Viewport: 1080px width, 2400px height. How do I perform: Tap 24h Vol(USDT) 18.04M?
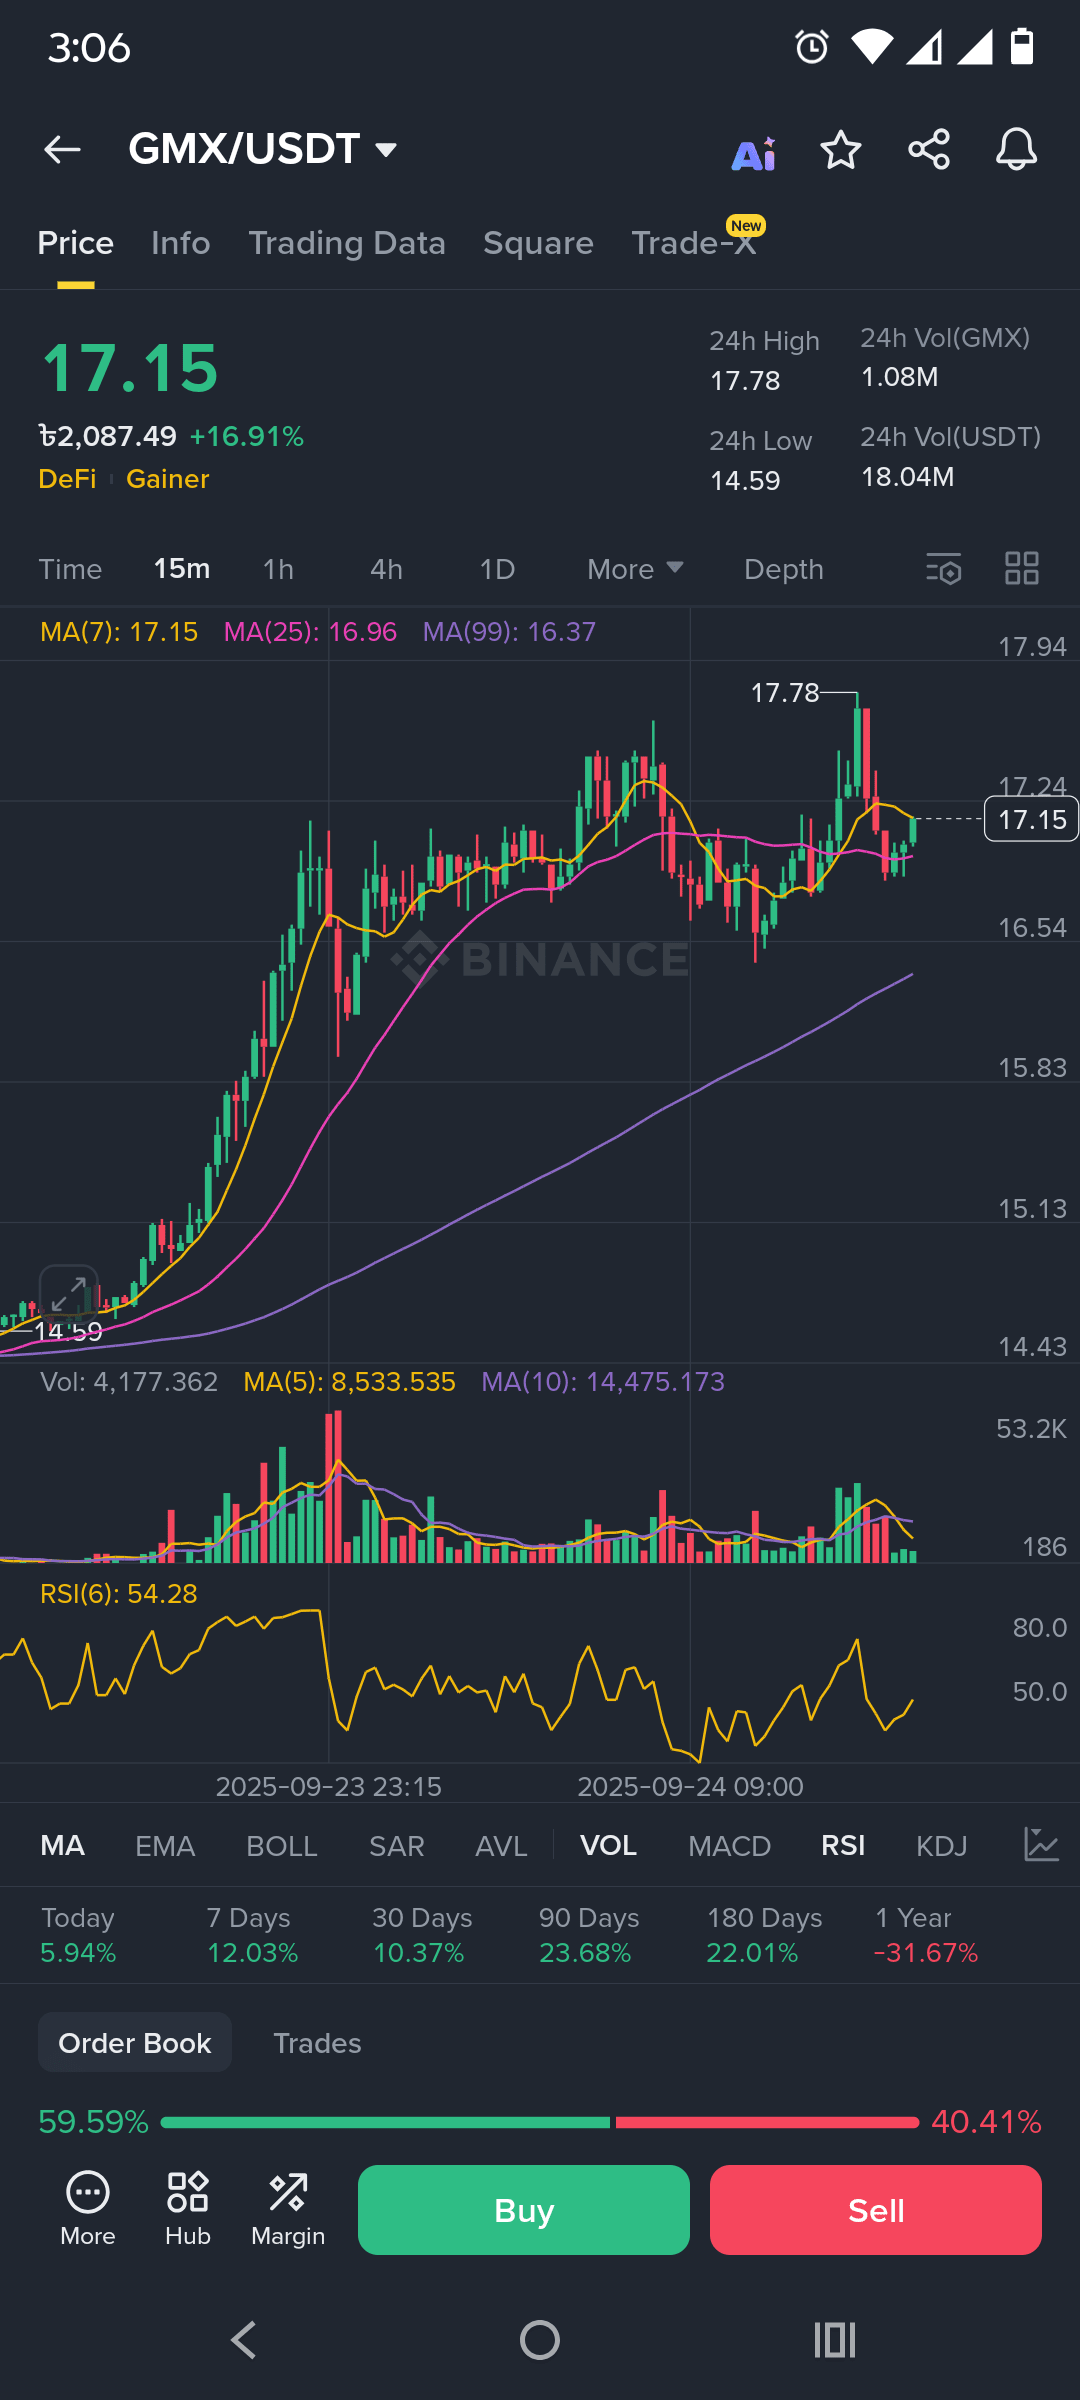click(908, 476)
